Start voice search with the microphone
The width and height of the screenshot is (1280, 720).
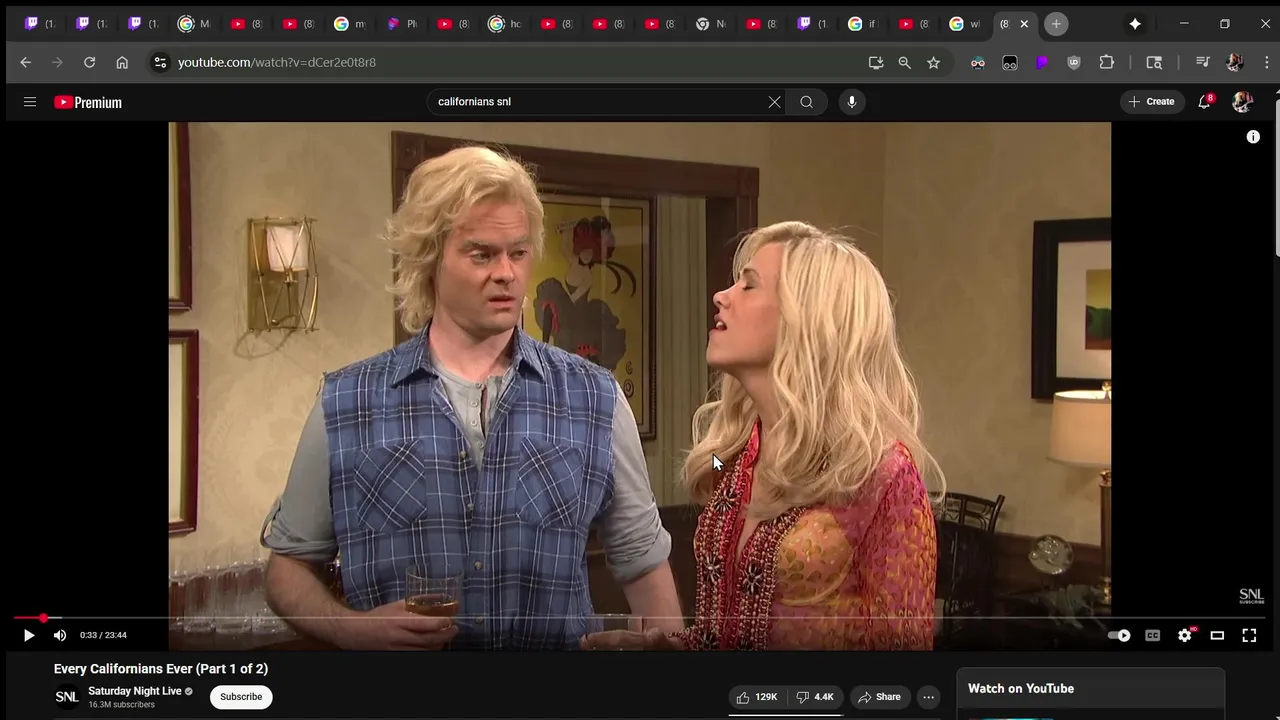[852, 102]
